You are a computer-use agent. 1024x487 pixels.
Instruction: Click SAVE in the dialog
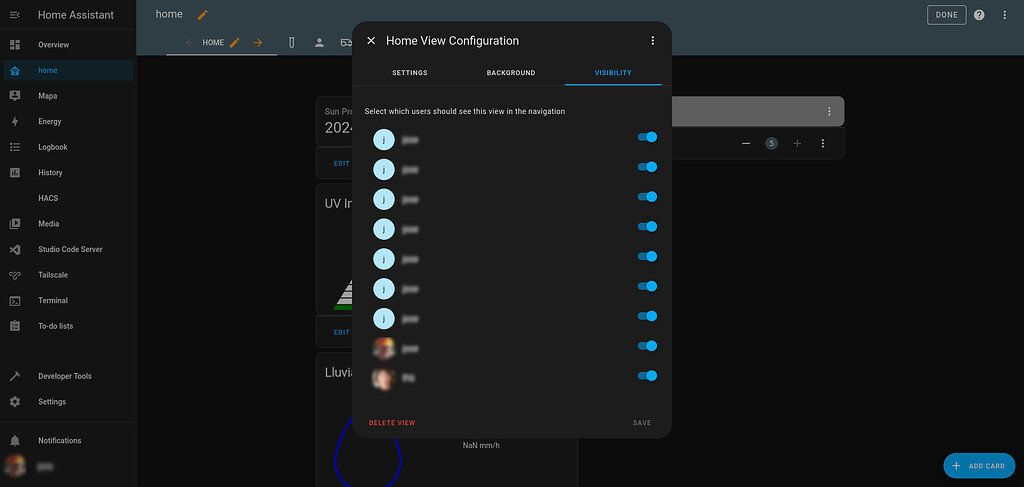pyautogui.click(x=642, y=423)
